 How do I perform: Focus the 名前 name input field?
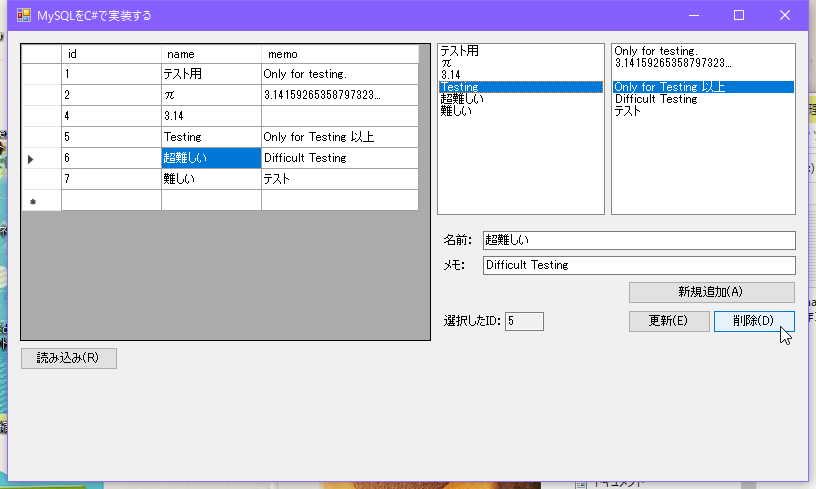(x=639, y=240)
